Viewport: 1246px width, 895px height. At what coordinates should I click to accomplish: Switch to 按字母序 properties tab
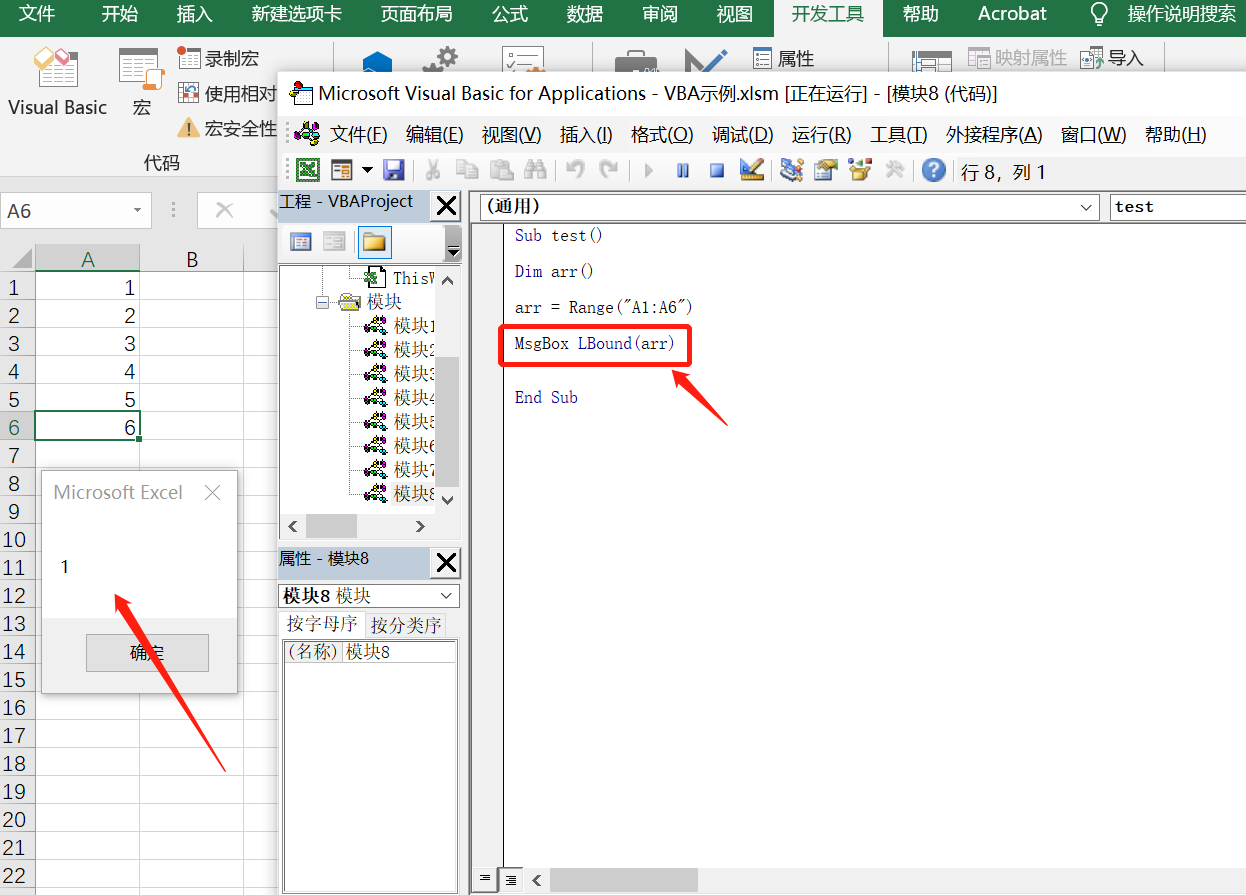click(x=322, y=624)
